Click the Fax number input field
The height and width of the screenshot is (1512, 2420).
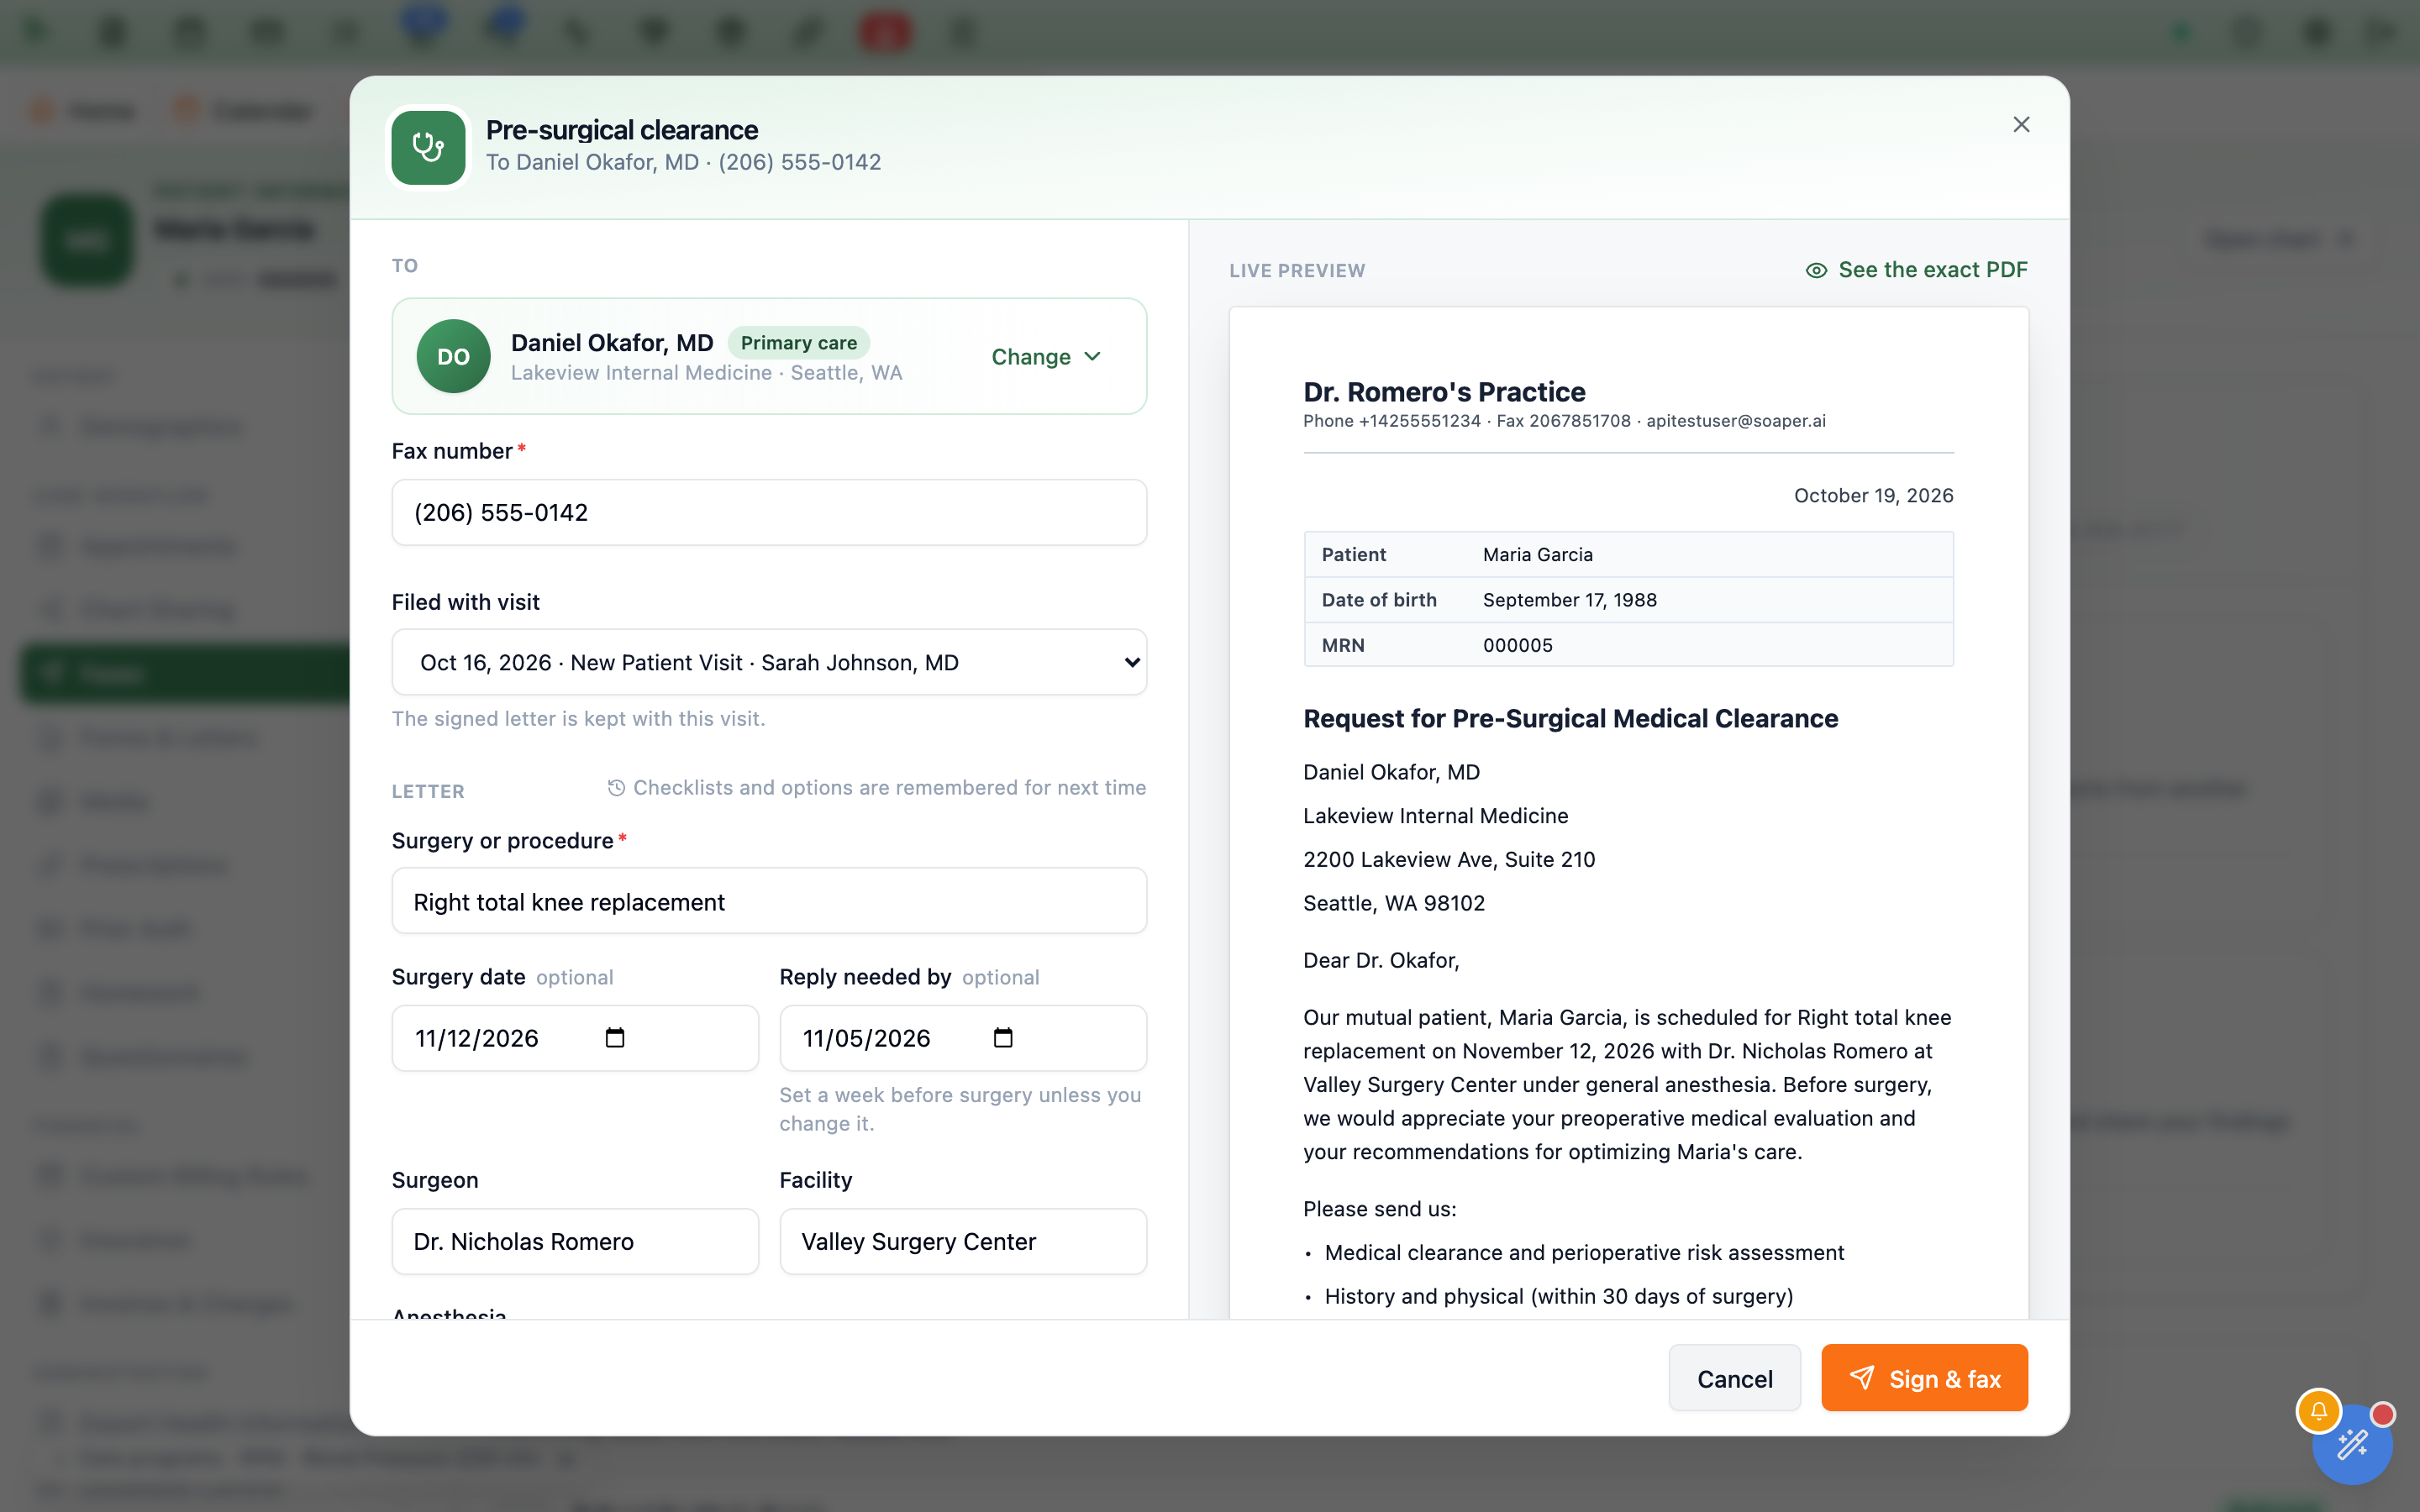(x=769, y=512)
